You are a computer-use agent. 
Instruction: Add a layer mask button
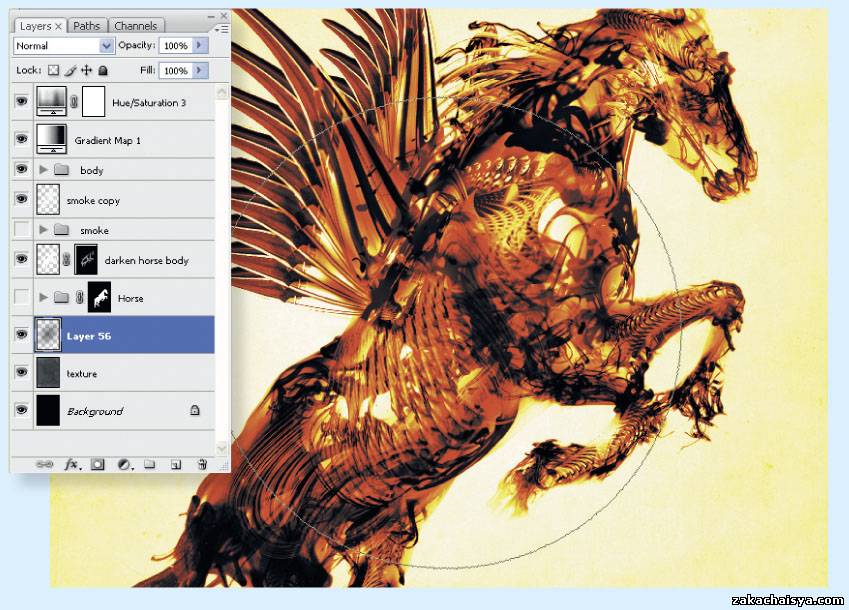point(97,464)
